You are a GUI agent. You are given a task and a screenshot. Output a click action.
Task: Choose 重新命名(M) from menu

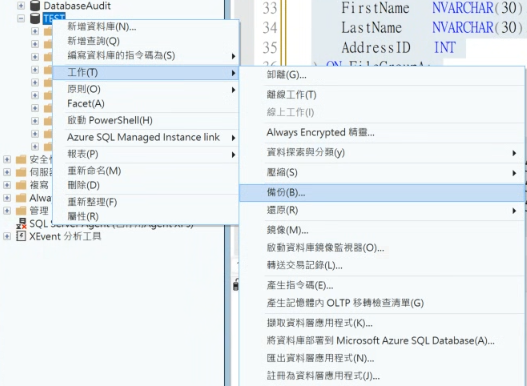click(146, 171)
